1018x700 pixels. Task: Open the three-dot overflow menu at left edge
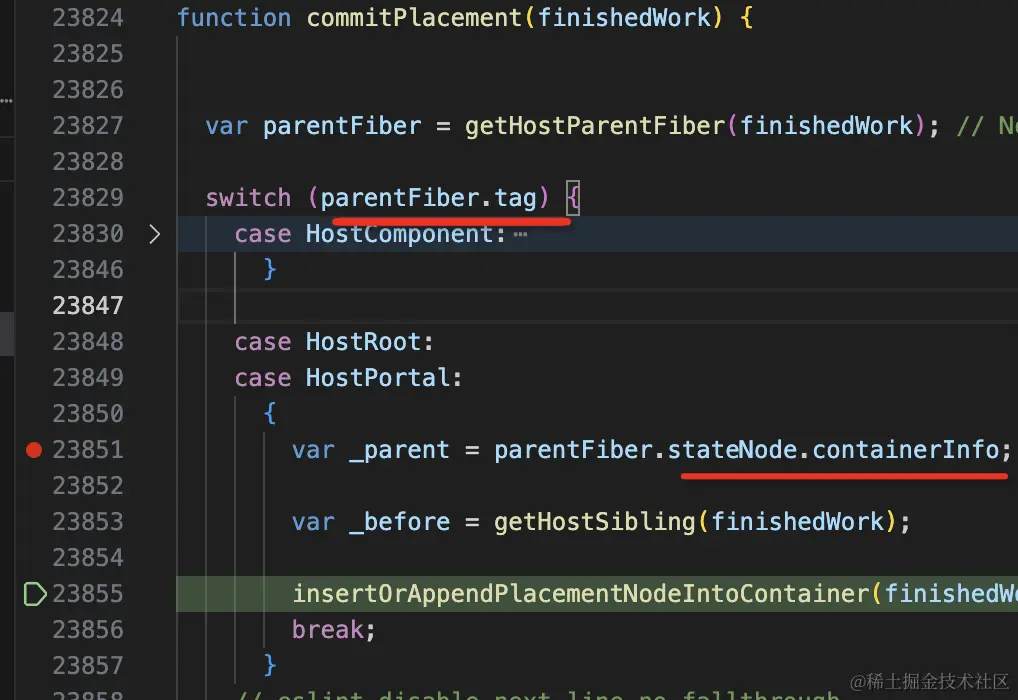click(x=6, y=100)
